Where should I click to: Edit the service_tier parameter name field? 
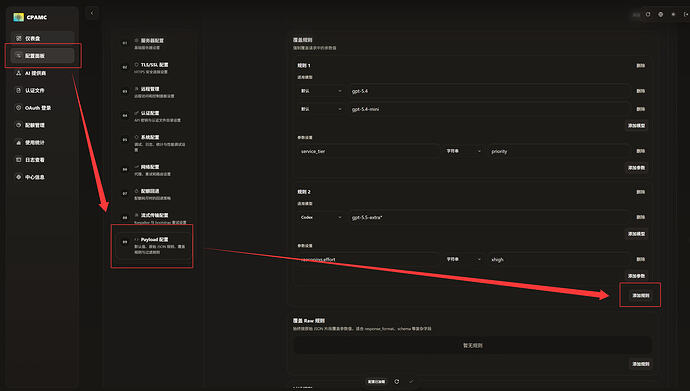tap(368, 151)
